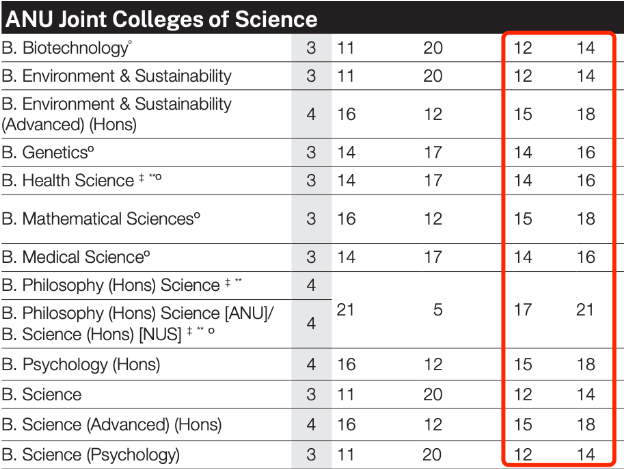Click duration value 3 in the Biotechnology row
The width and height of the screenshot is (633, 469).
coord(311,48)
